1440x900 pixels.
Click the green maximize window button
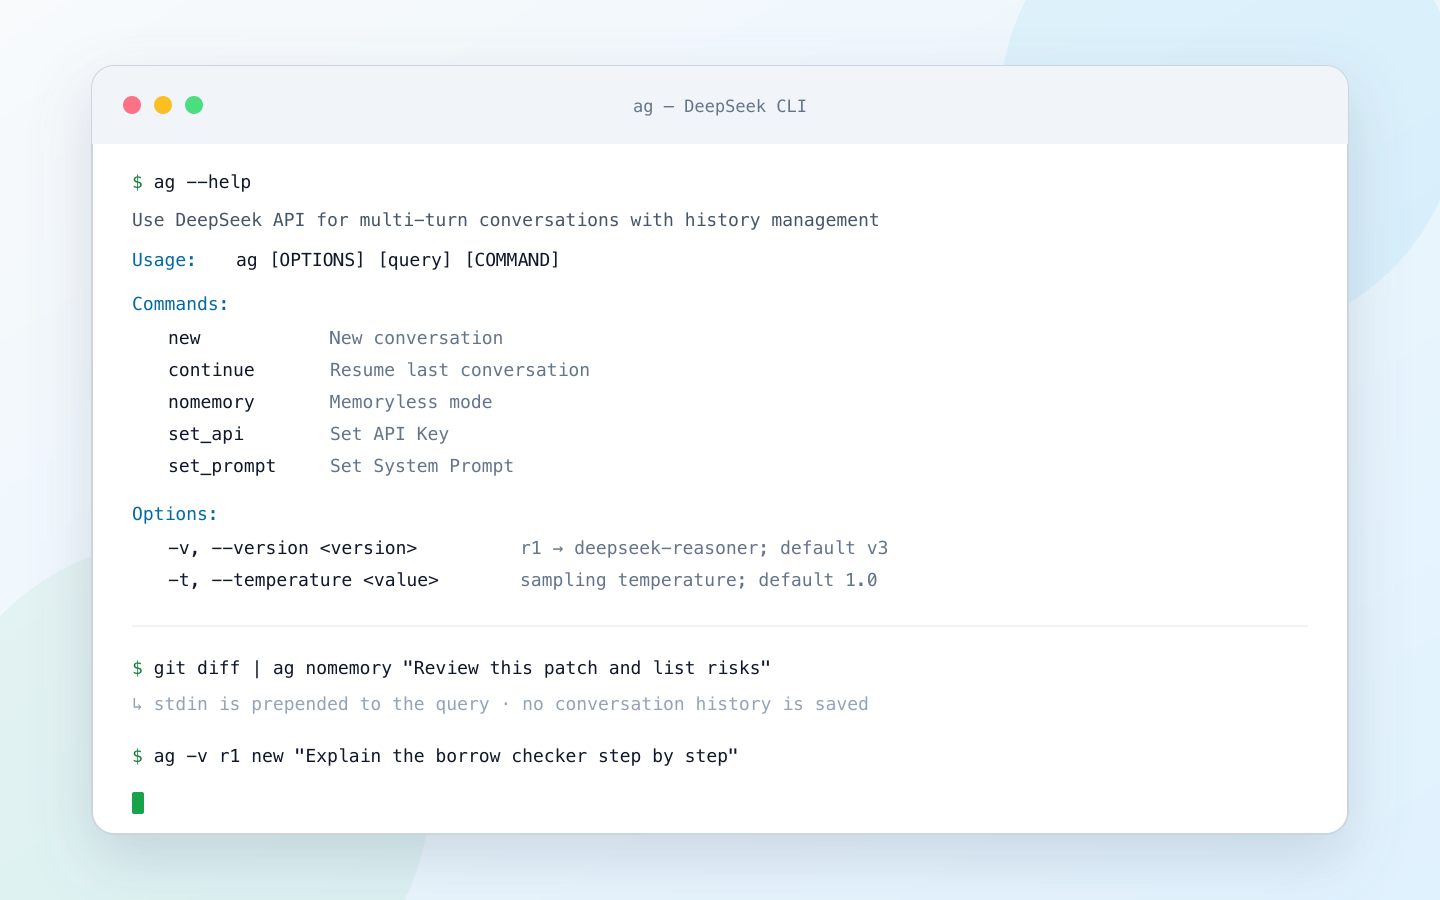pos(194,105)
